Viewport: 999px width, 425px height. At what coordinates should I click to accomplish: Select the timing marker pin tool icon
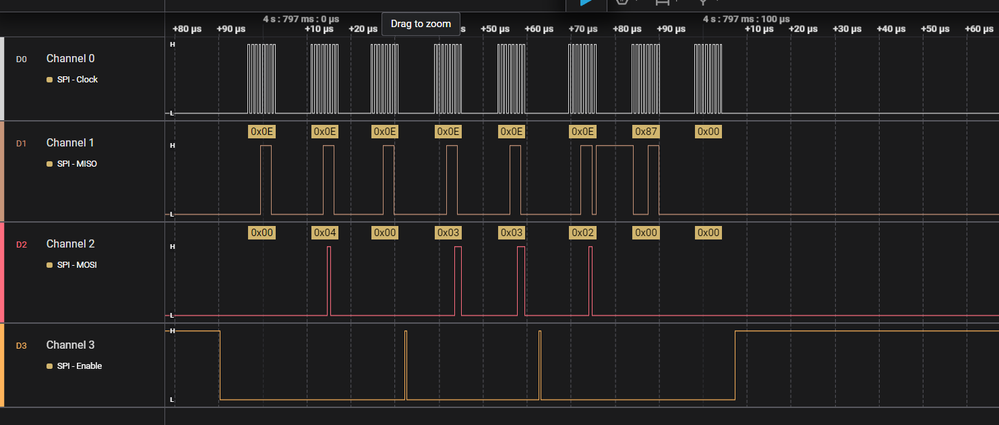[x=703, y=3]
